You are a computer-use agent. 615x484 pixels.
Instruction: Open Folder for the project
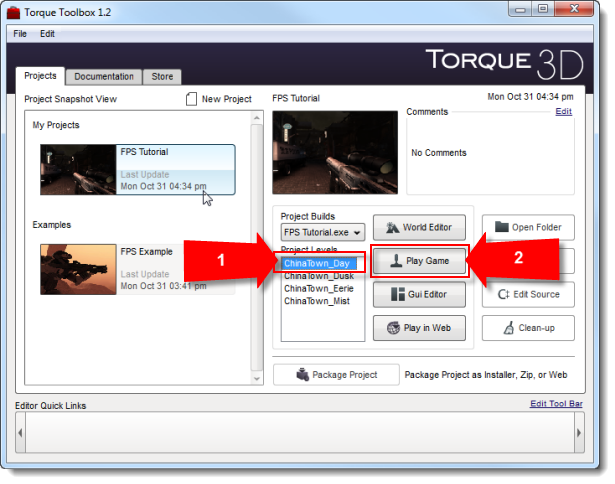point(528,227)
